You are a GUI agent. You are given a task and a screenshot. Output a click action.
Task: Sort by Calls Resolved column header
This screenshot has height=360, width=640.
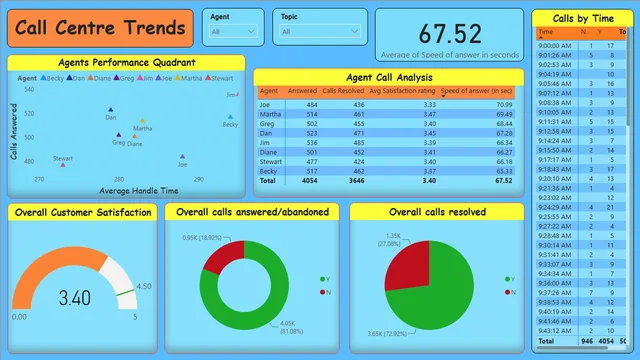[343, 91]
